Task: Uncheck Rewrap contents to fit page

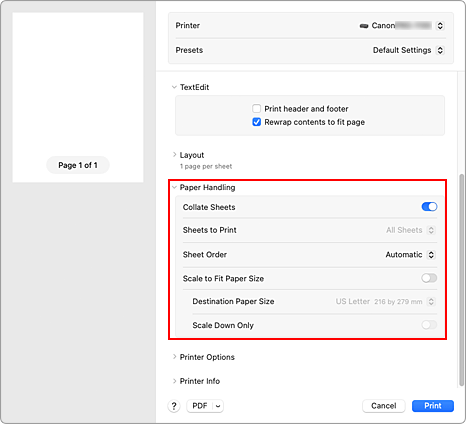Action: 256,122
